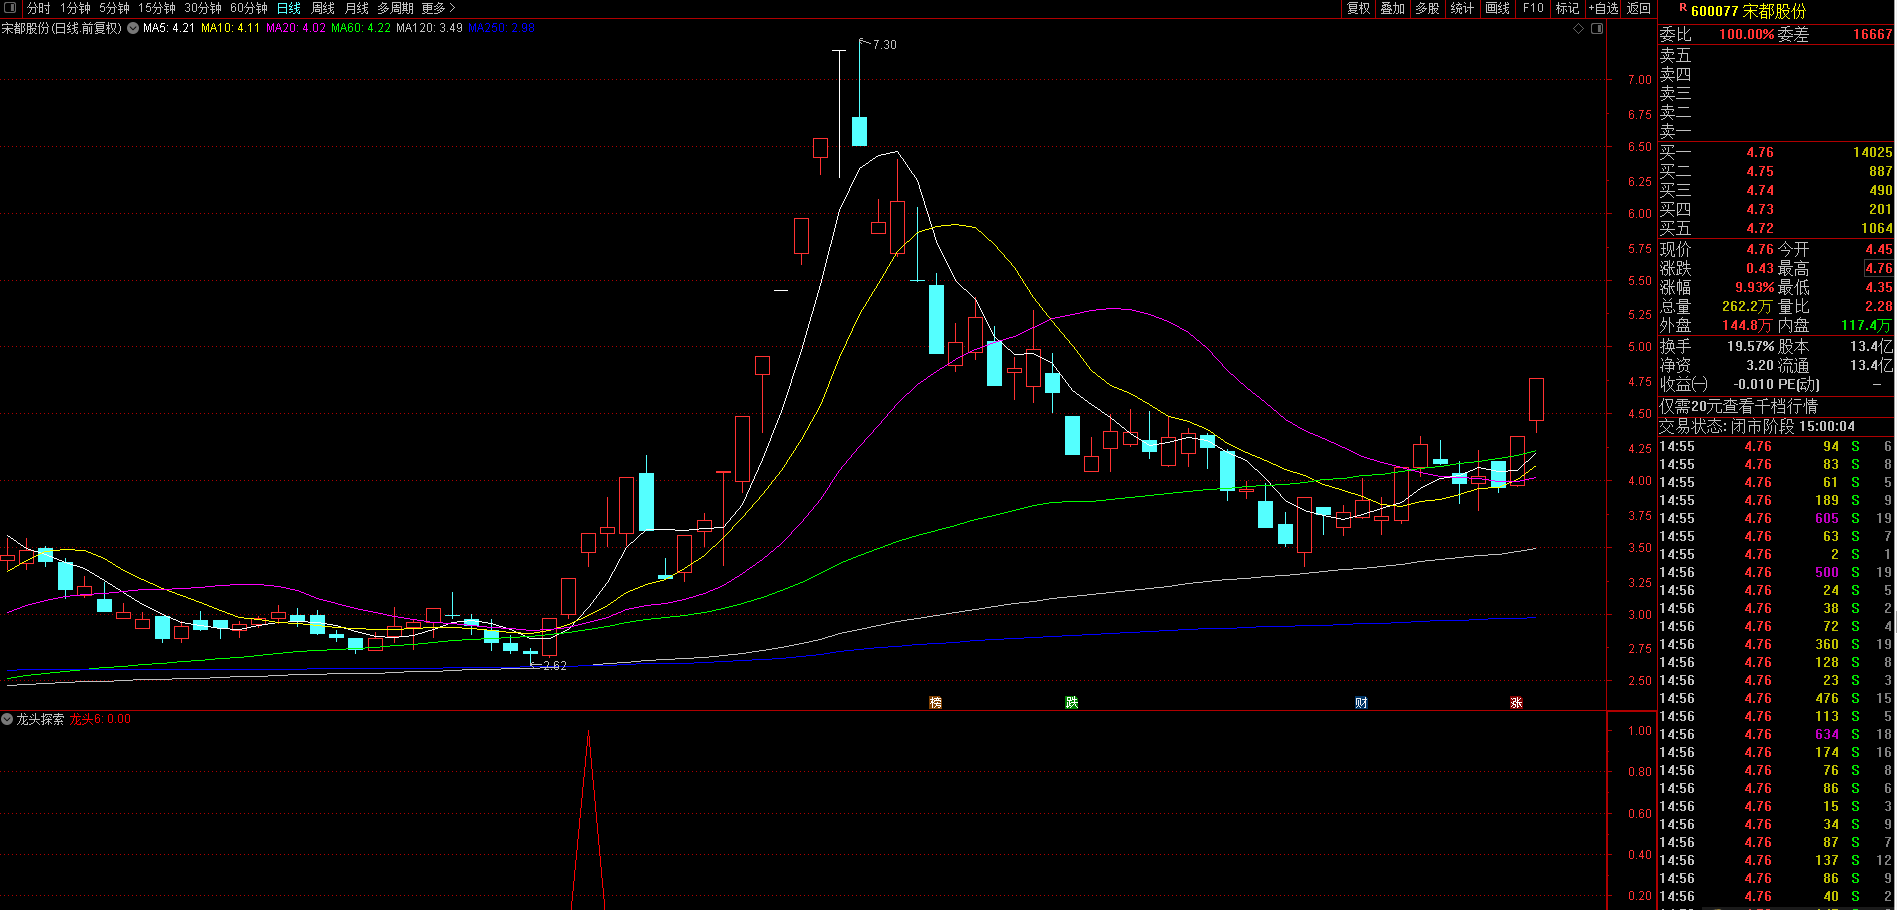This screenshot has width=1897, height=910.
Task: Toggle the left sidebar panel icon
Action: click(x=10, y=8)
